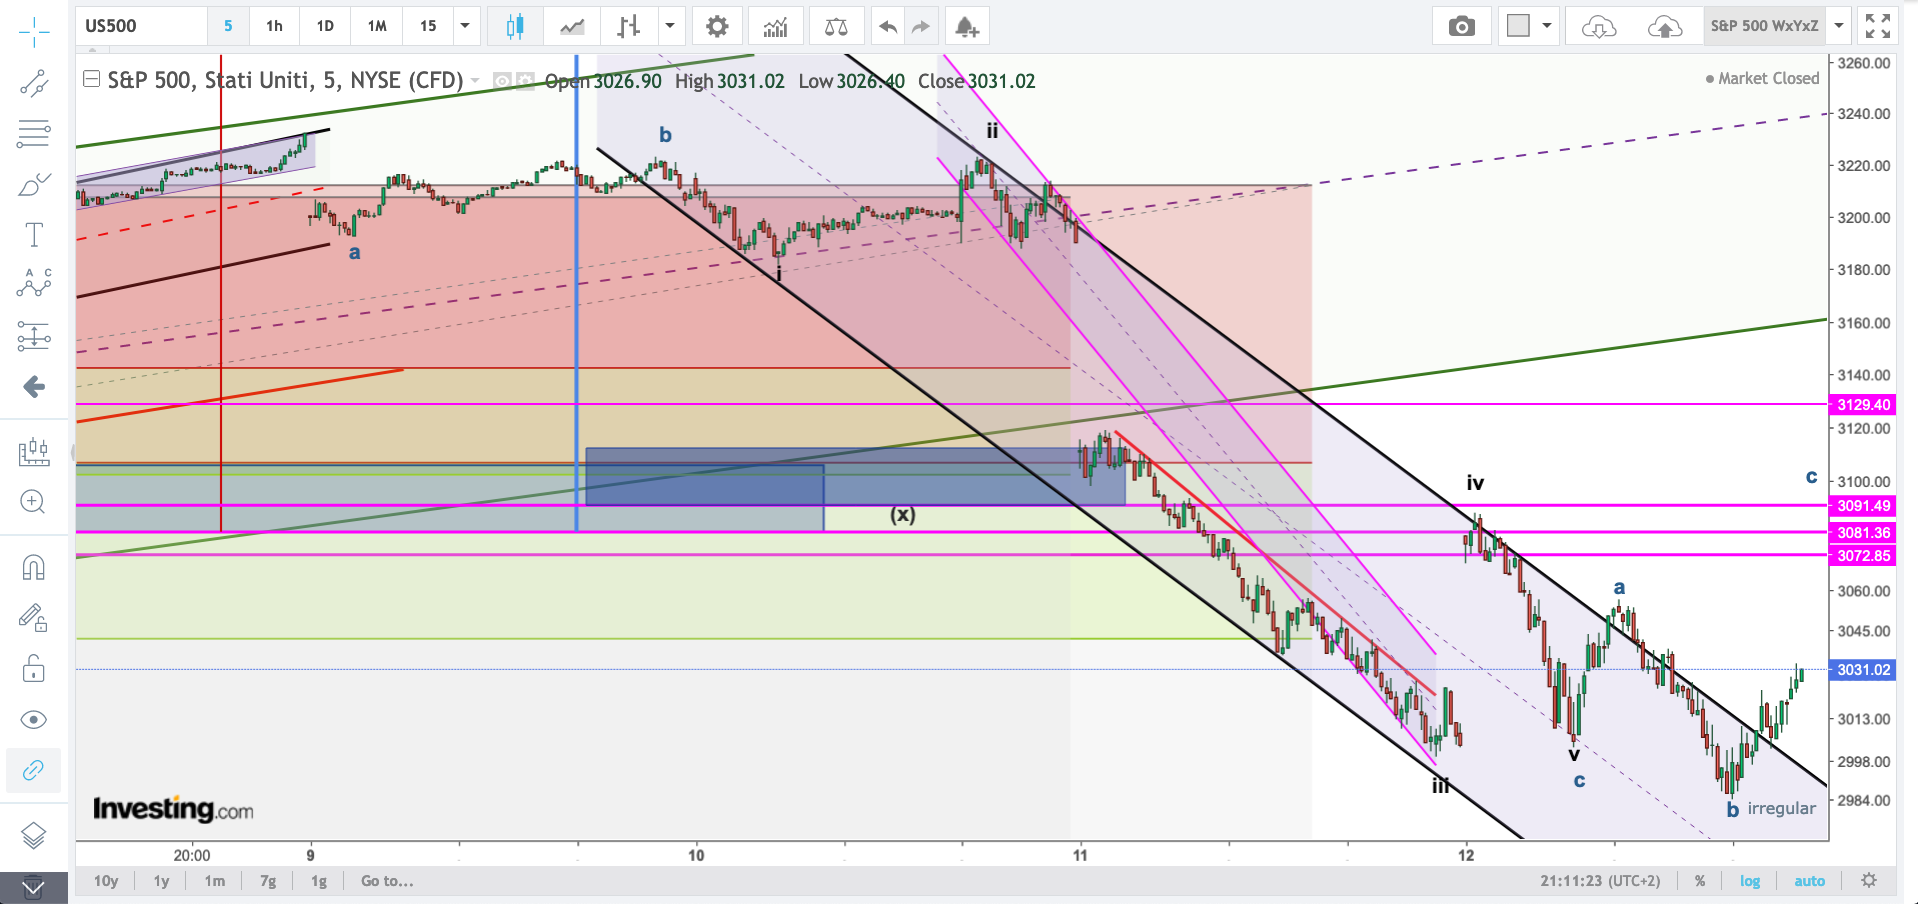Click the back arrow tool in sidebar
Image resolution: width=1918 pixels, height=904 pixels.
34,387
